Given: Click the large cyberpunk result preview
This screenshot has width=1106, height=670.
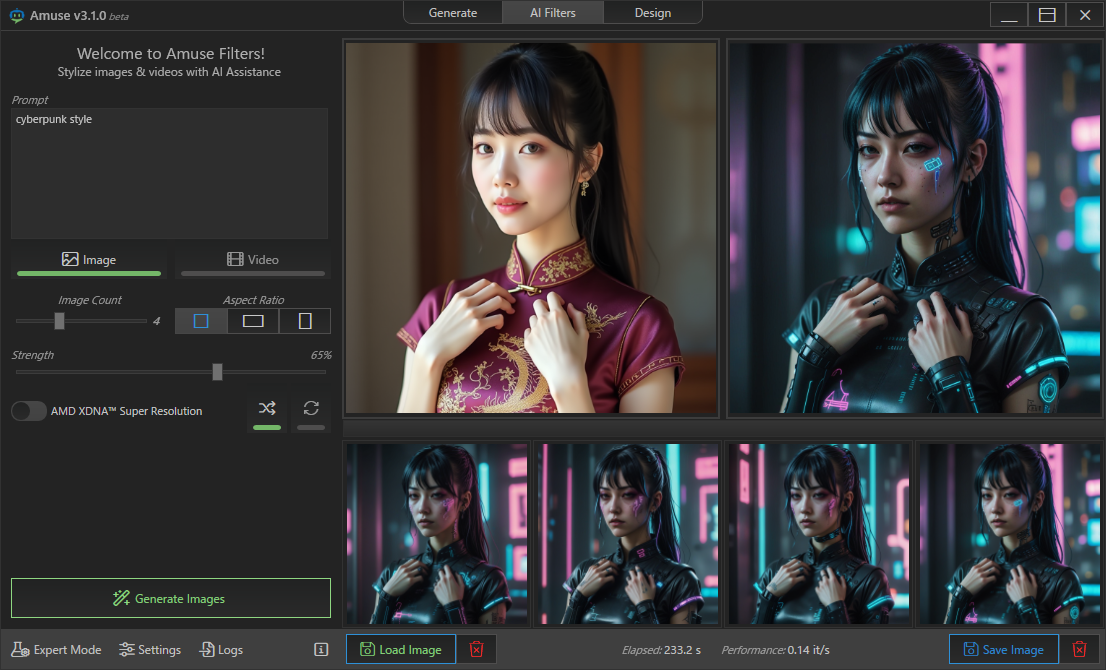Looking at the screenshot, I should click(914, 228).
